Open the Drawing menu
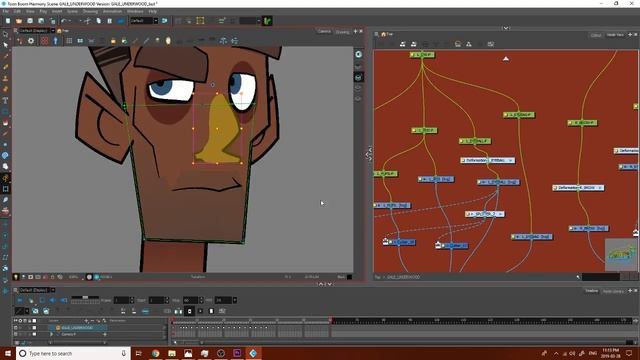 tap(90, 11)
